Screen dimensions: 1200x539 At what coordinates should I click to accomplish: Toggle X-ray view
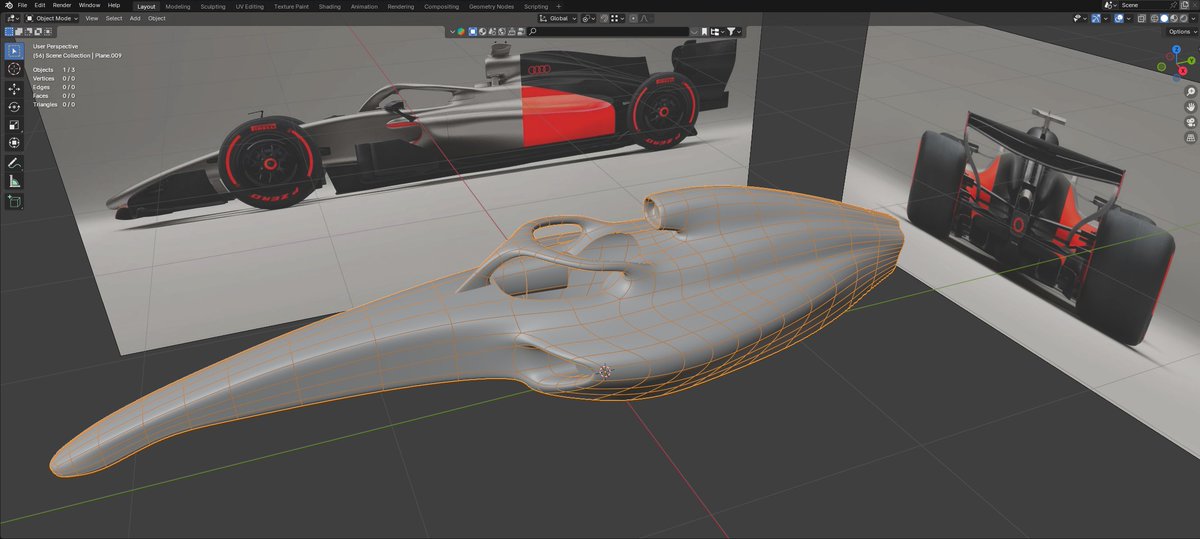[x=1142, y=18]
